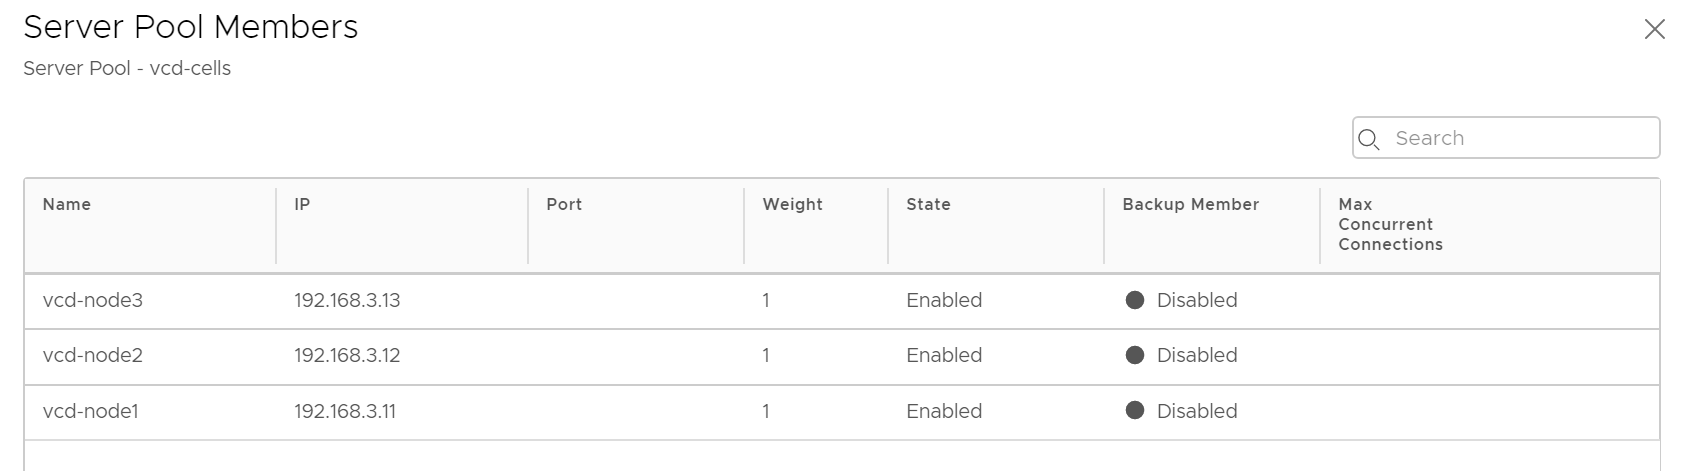Select the vcd-node2 row name
This screenshot has width=1682, height=471.
coord(93,355)
